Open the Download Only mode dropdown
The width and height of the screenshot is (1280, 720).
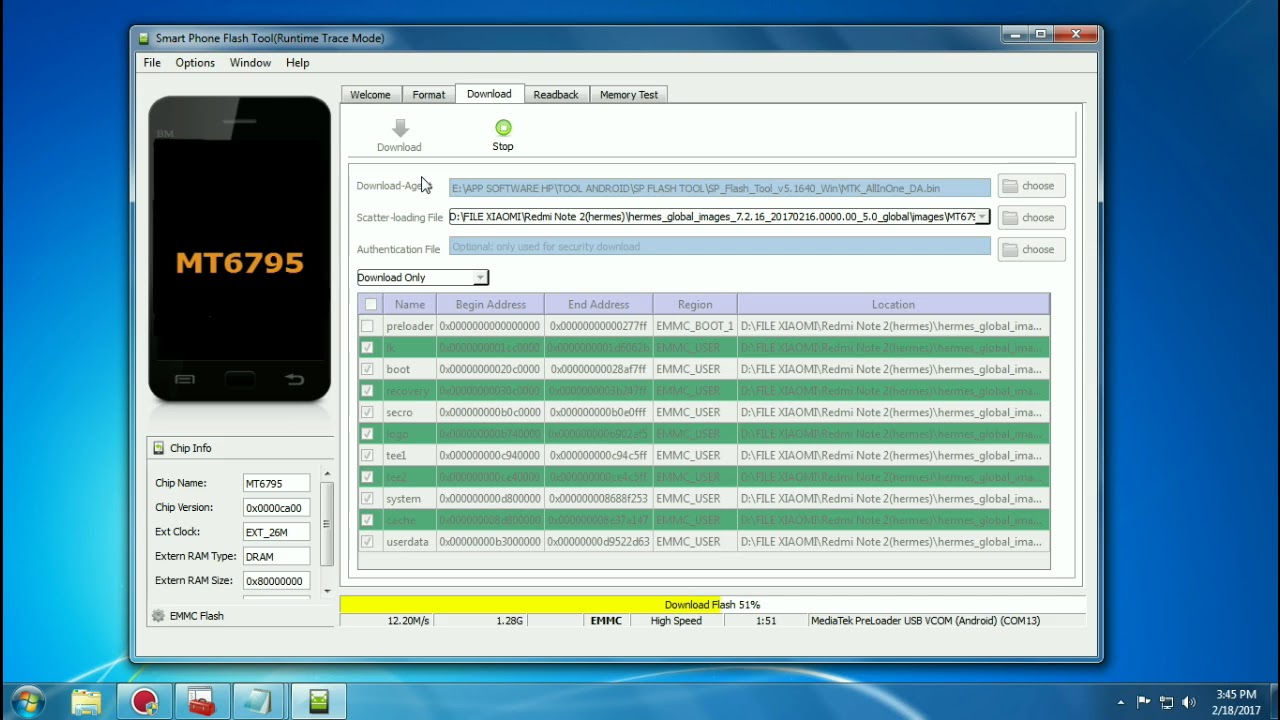422,277
